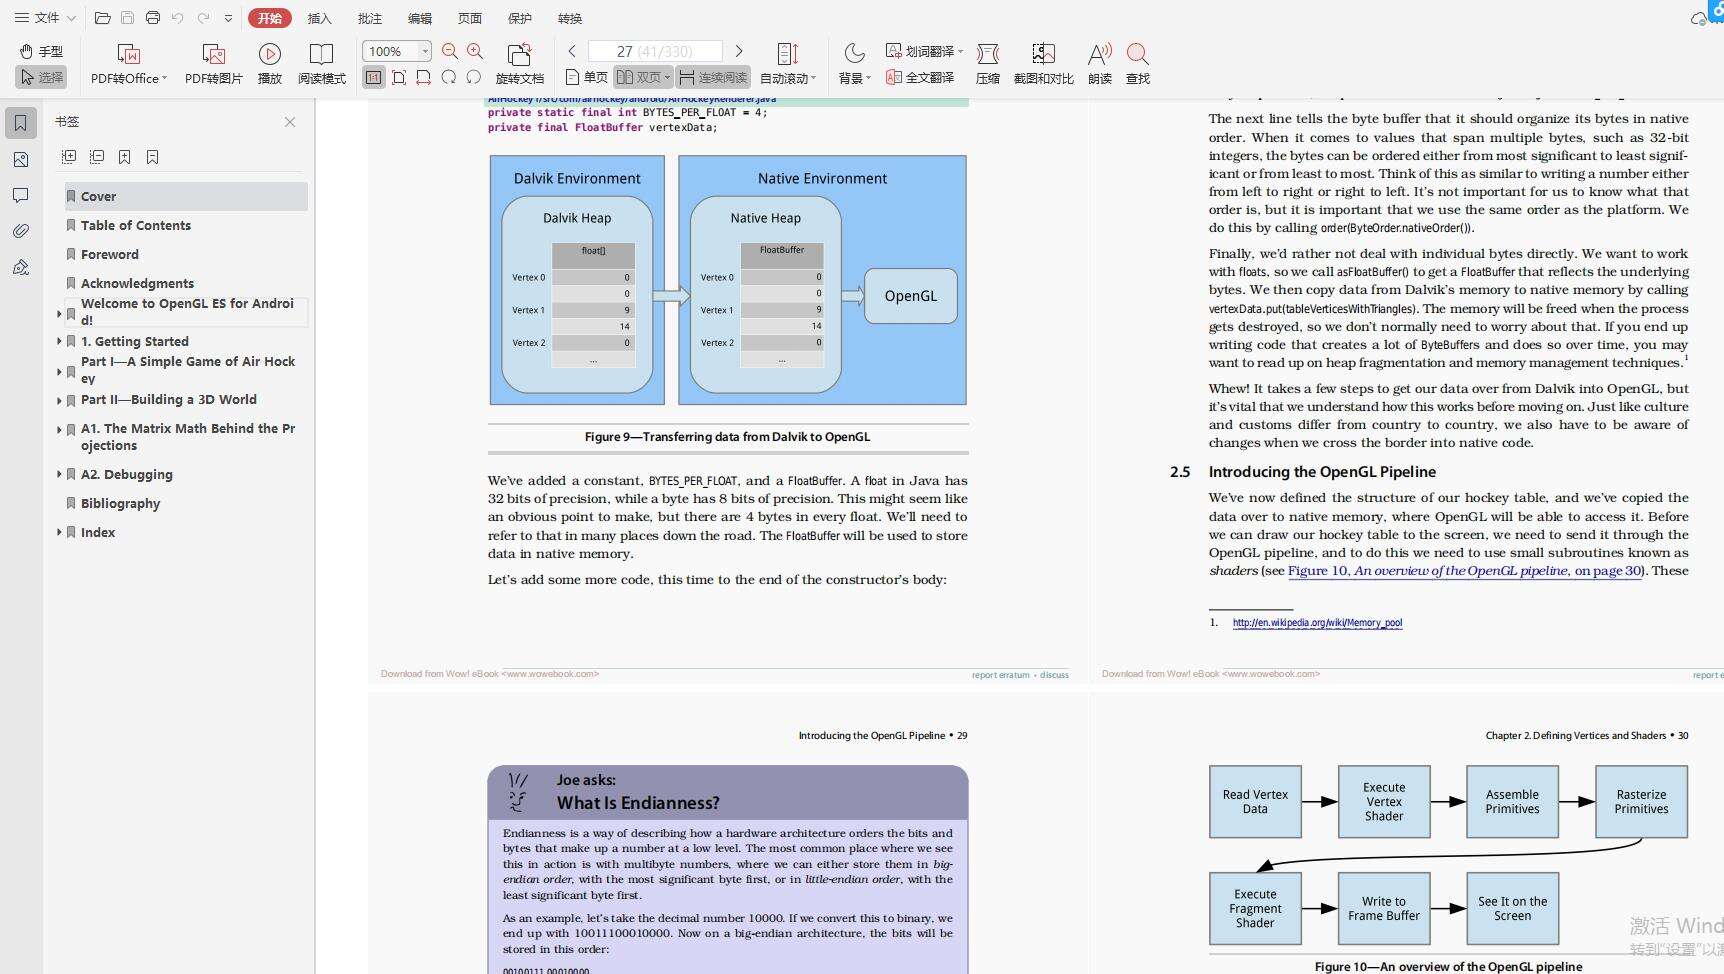Switch to 单页 single page layout

coord(586,77)
